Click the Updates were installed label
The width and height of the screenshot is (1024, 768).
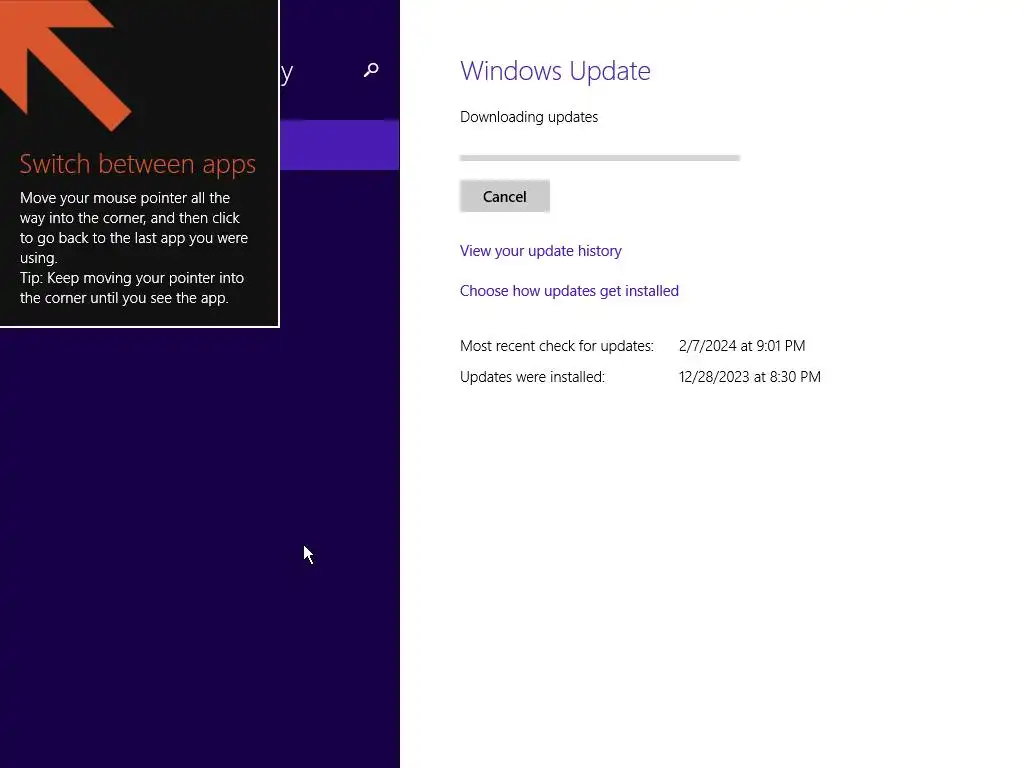click(532, 377)
